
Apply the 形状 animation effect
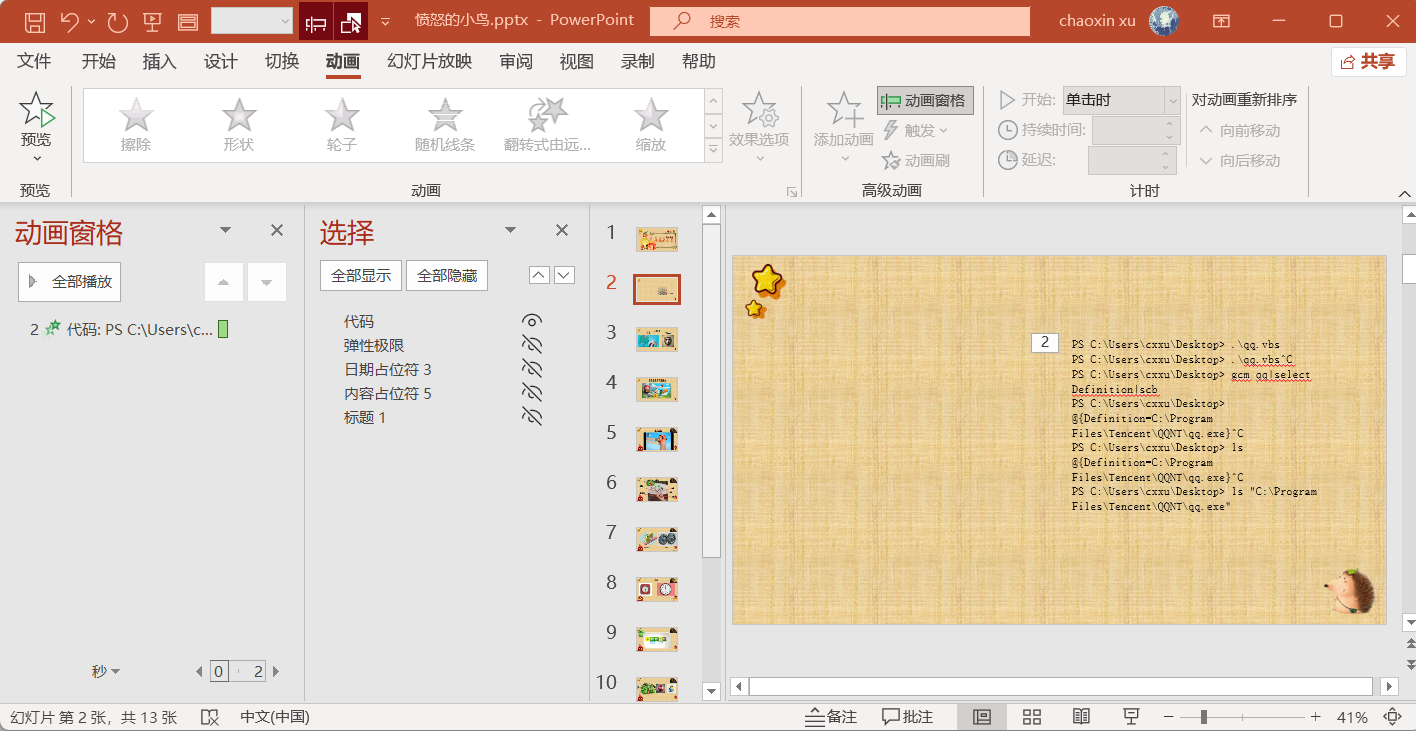(x=239, y=125)
